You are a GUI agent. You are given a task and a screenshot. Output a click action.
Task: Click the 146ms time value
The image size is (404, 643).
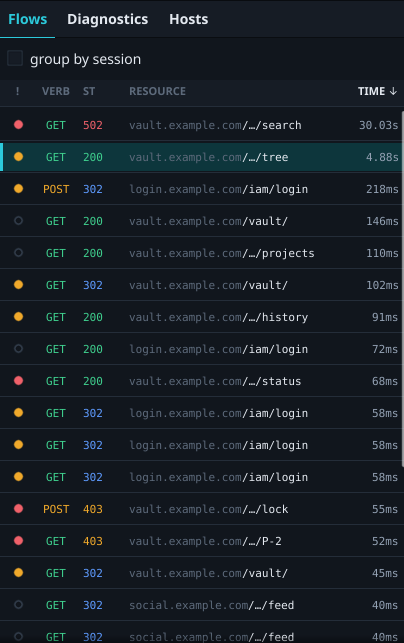[382, 221]
